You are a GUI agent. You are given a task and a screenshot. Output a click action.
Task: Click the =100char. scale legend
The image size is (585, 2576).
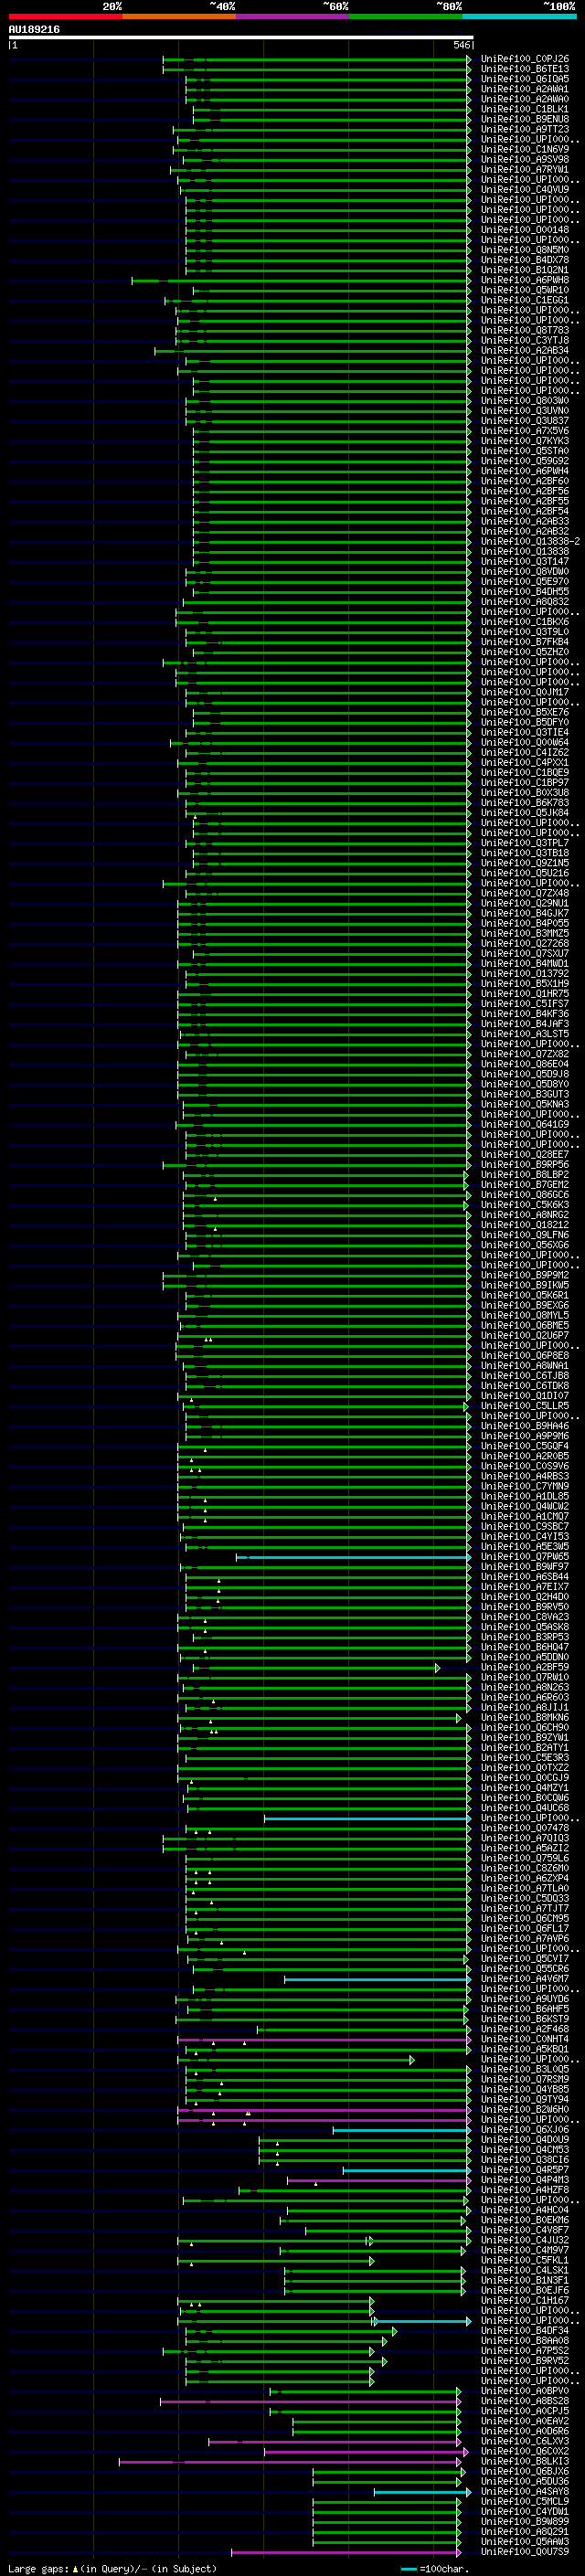(x=434, y=2569)
